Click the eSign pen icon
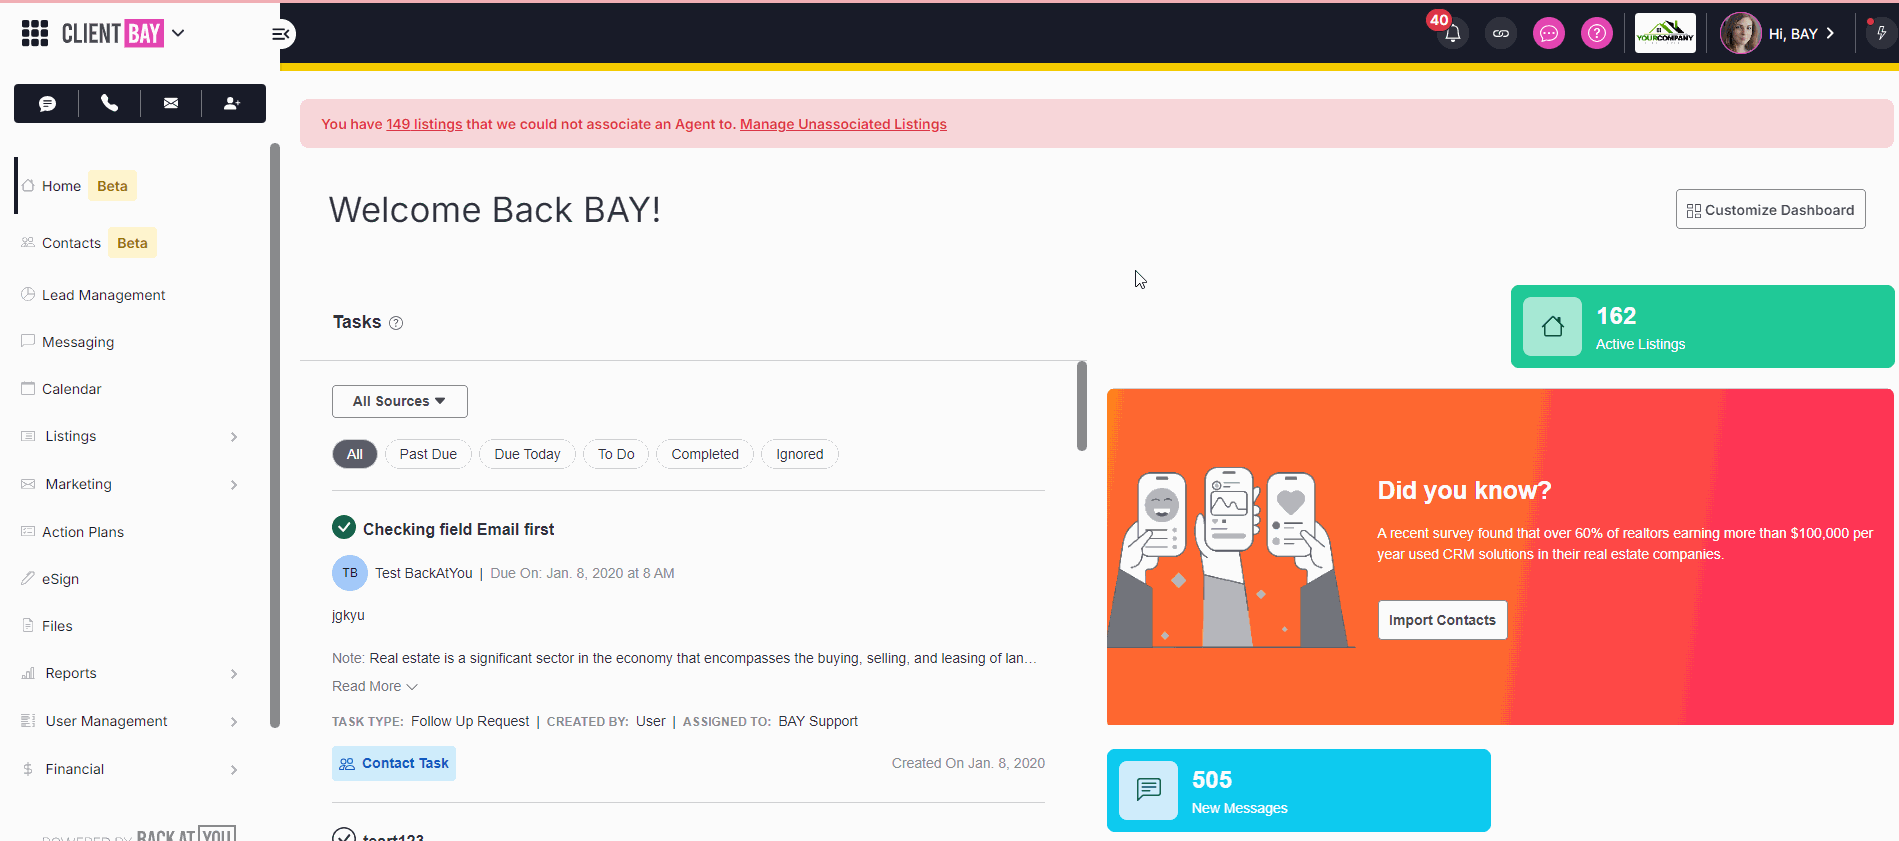Image resolution: width=1899 pixels, height=841 pixels. (28, 578)
